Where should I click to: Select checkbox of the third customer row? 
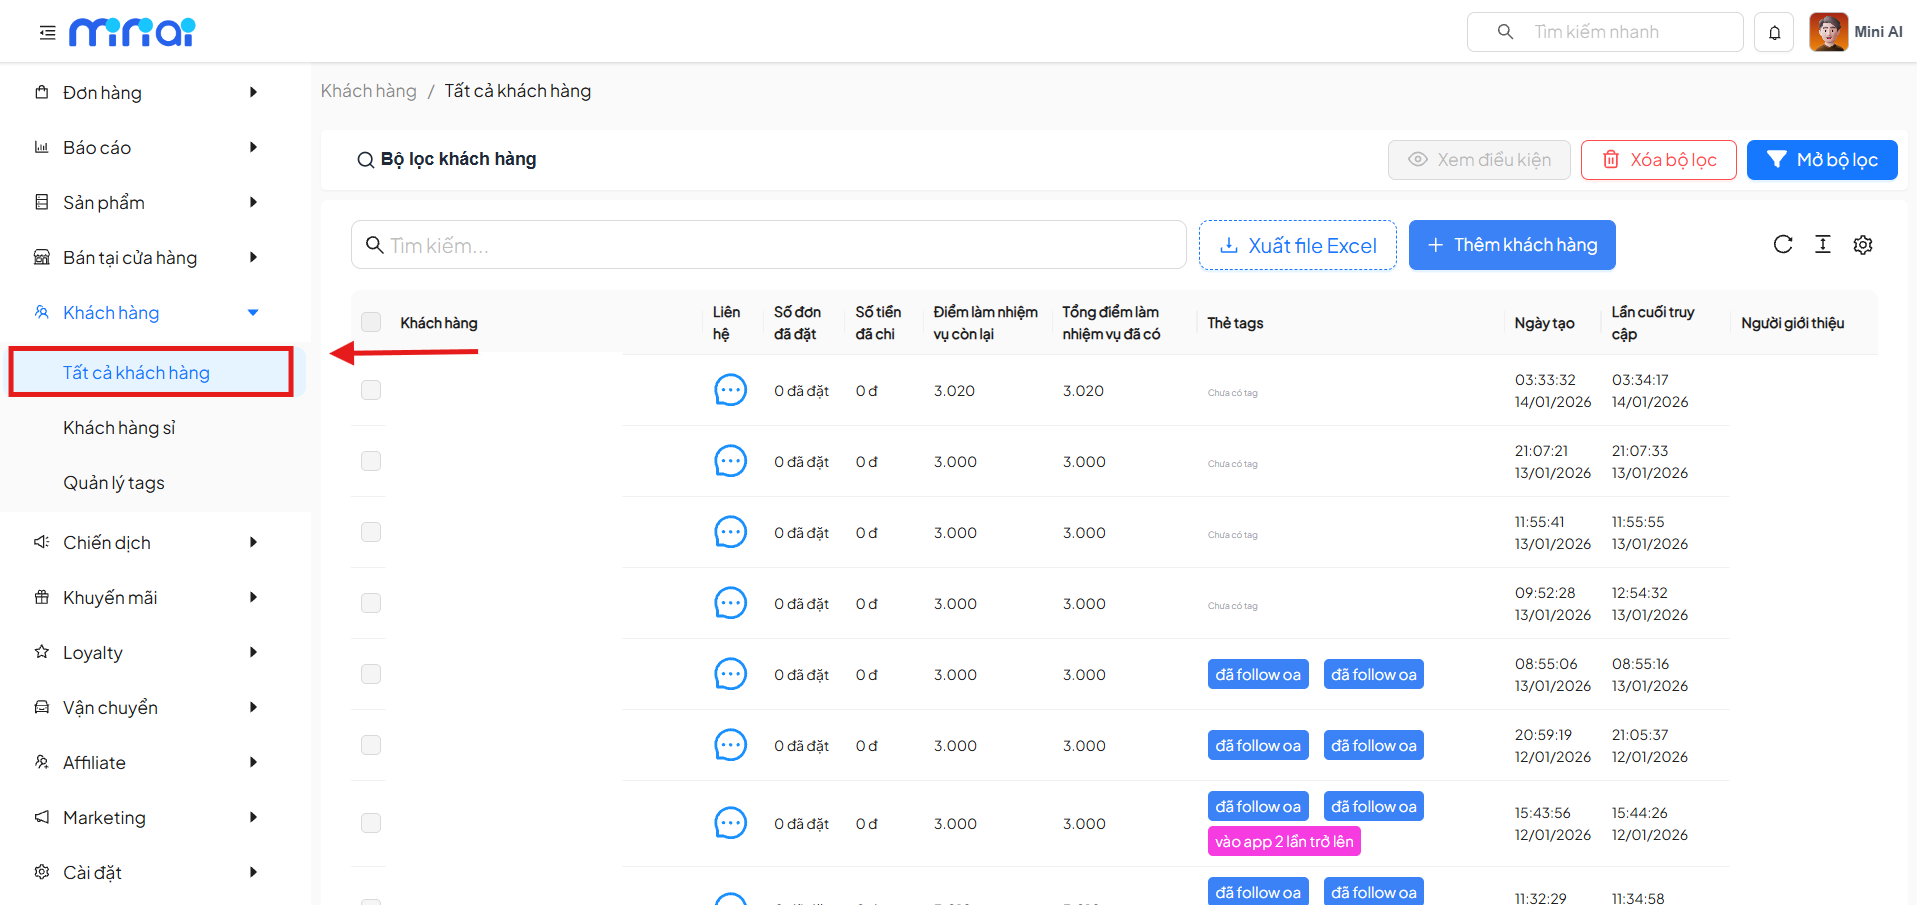click(x=371, y=532)
